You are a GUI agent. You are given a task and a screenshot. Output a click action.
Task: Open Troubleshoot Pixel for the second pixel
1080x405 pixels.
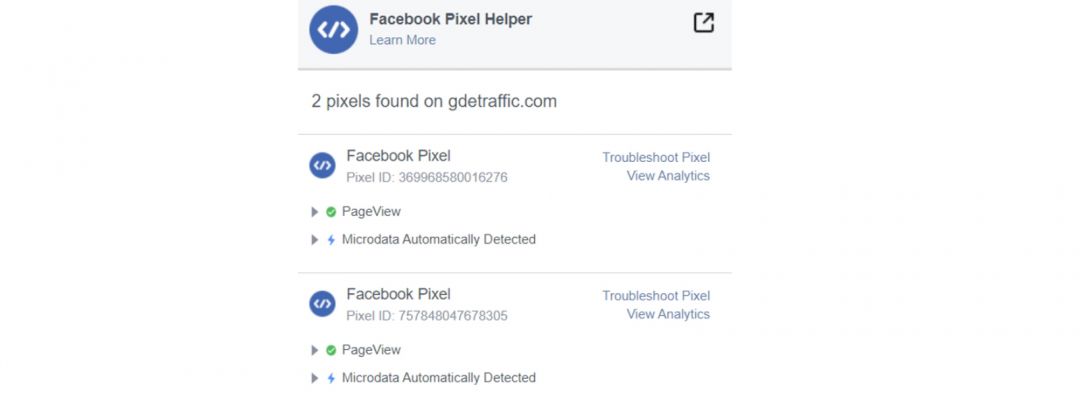coord(656,295)
